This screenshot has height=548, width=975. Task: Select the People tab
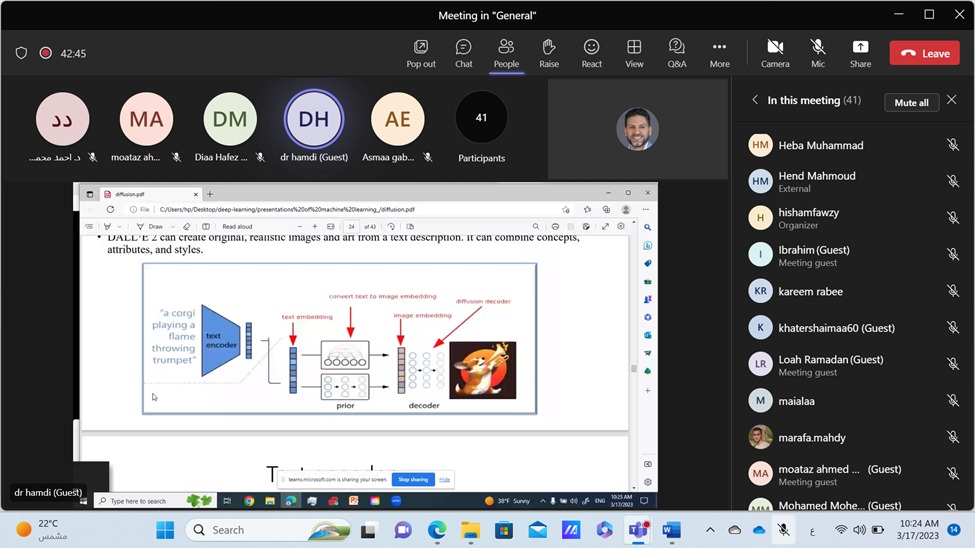tap(506, 53)
